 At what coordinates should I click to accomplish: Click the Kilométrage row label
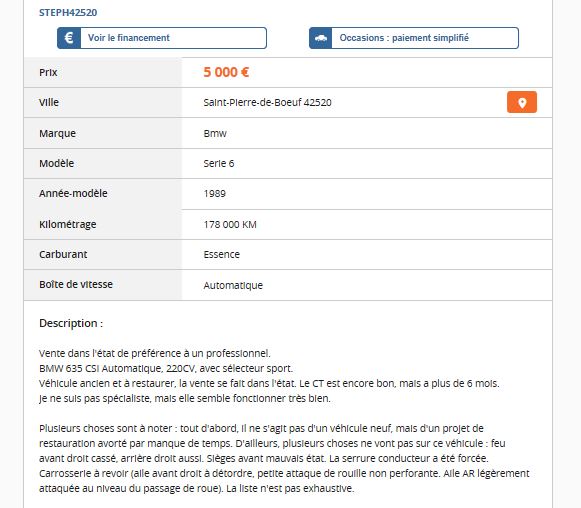pos(68,224)
